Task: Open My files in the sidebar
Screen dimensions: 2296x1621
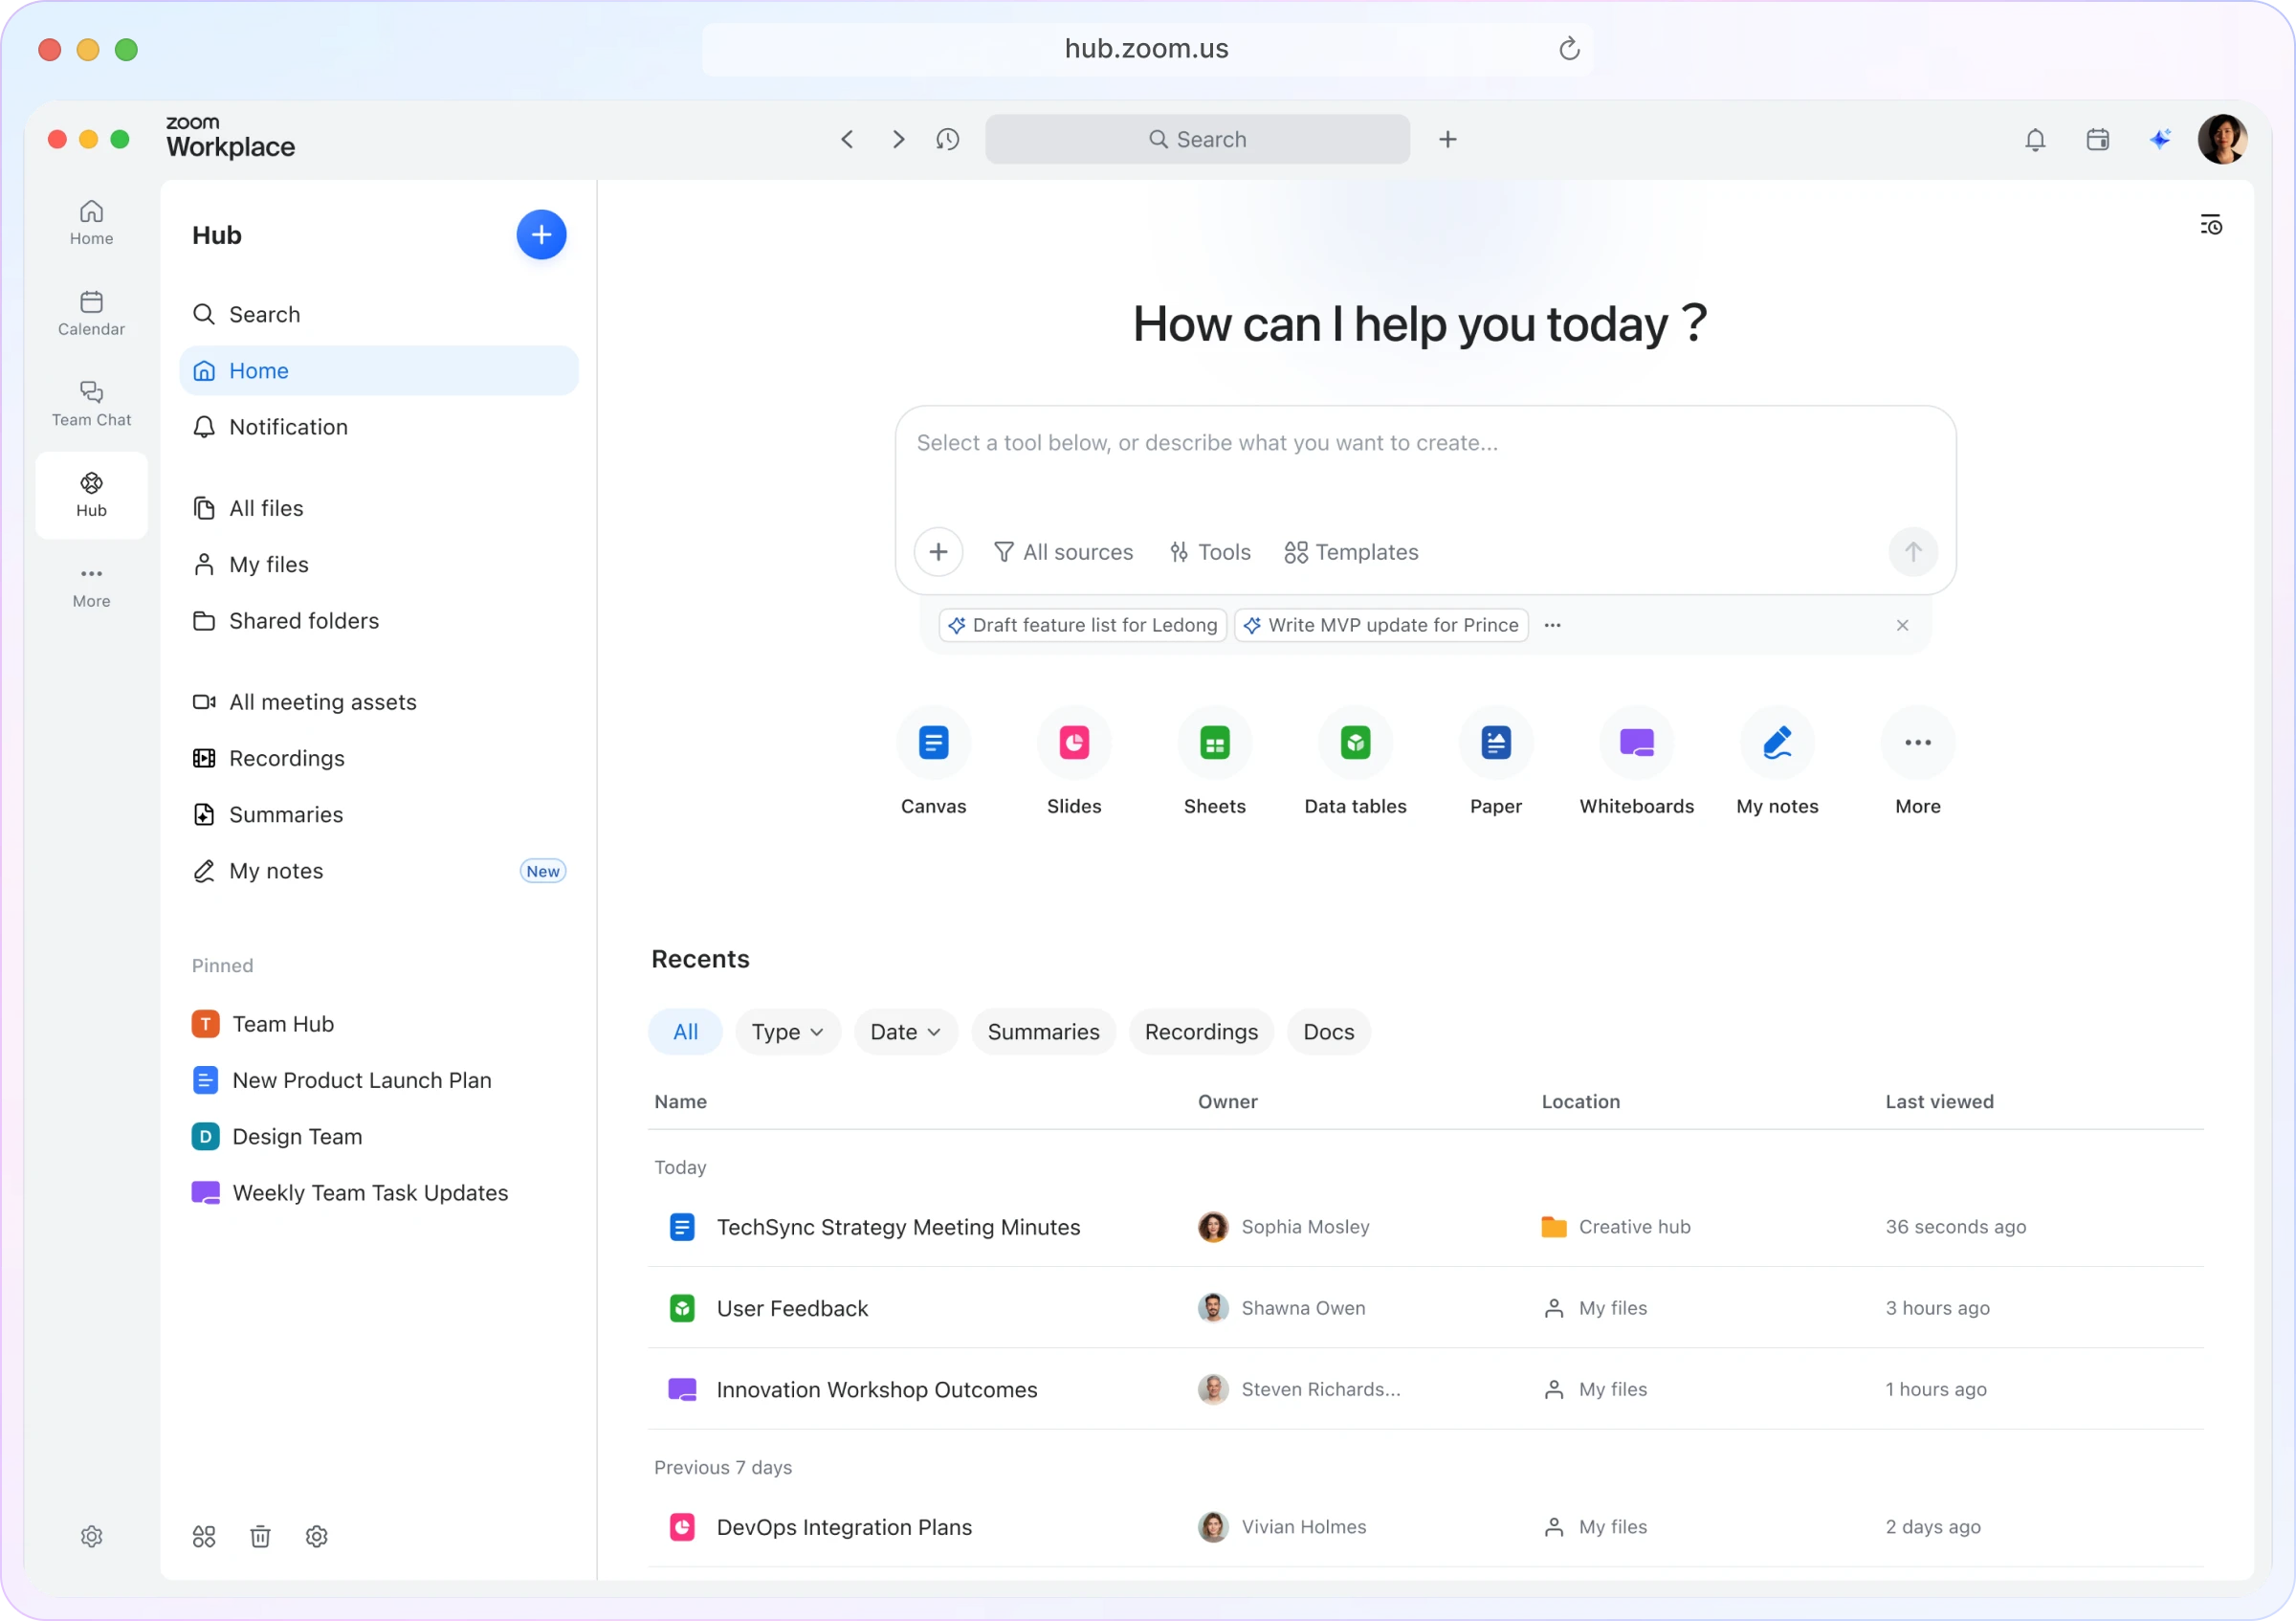Action: click(379, 565)
